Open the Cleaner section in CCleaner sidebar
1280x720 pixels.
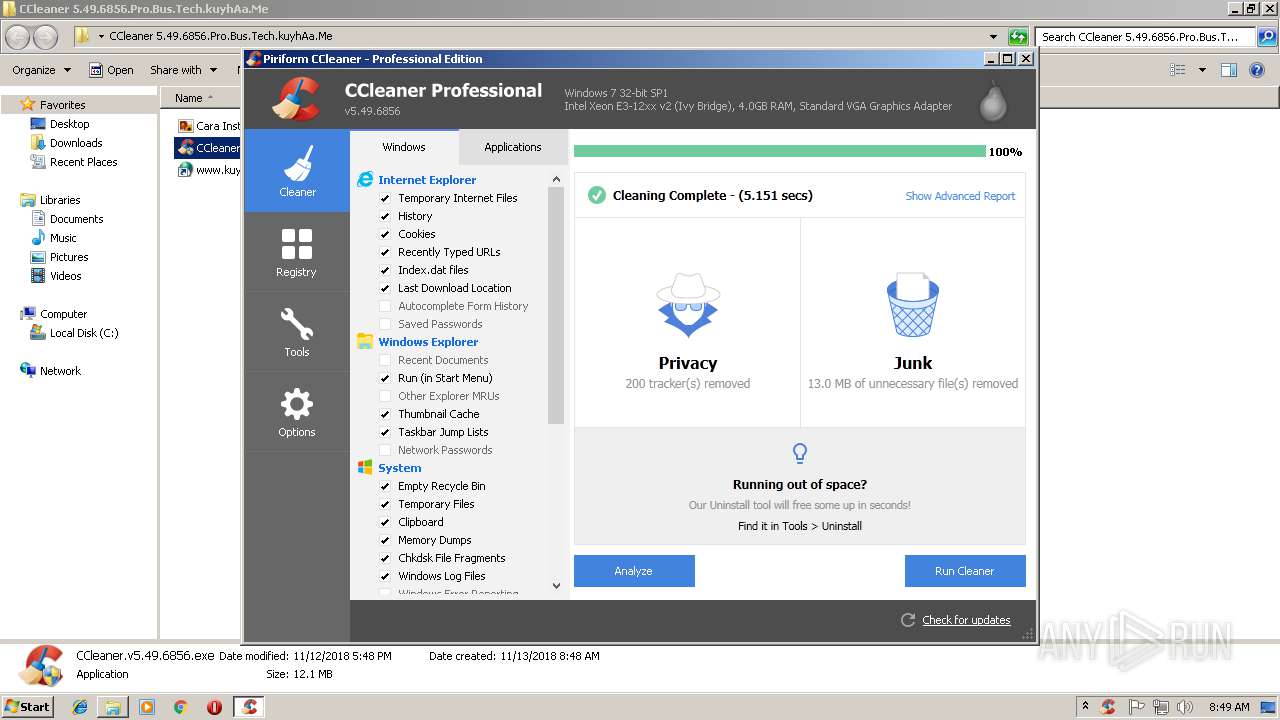(x=297, y=171)
